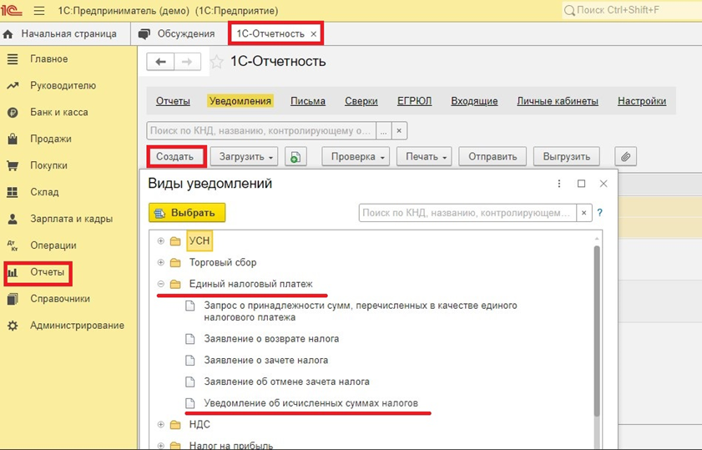702x450 pixels.
Task: Expand the Торговый сбор folder
Action: tap(161, 262)
